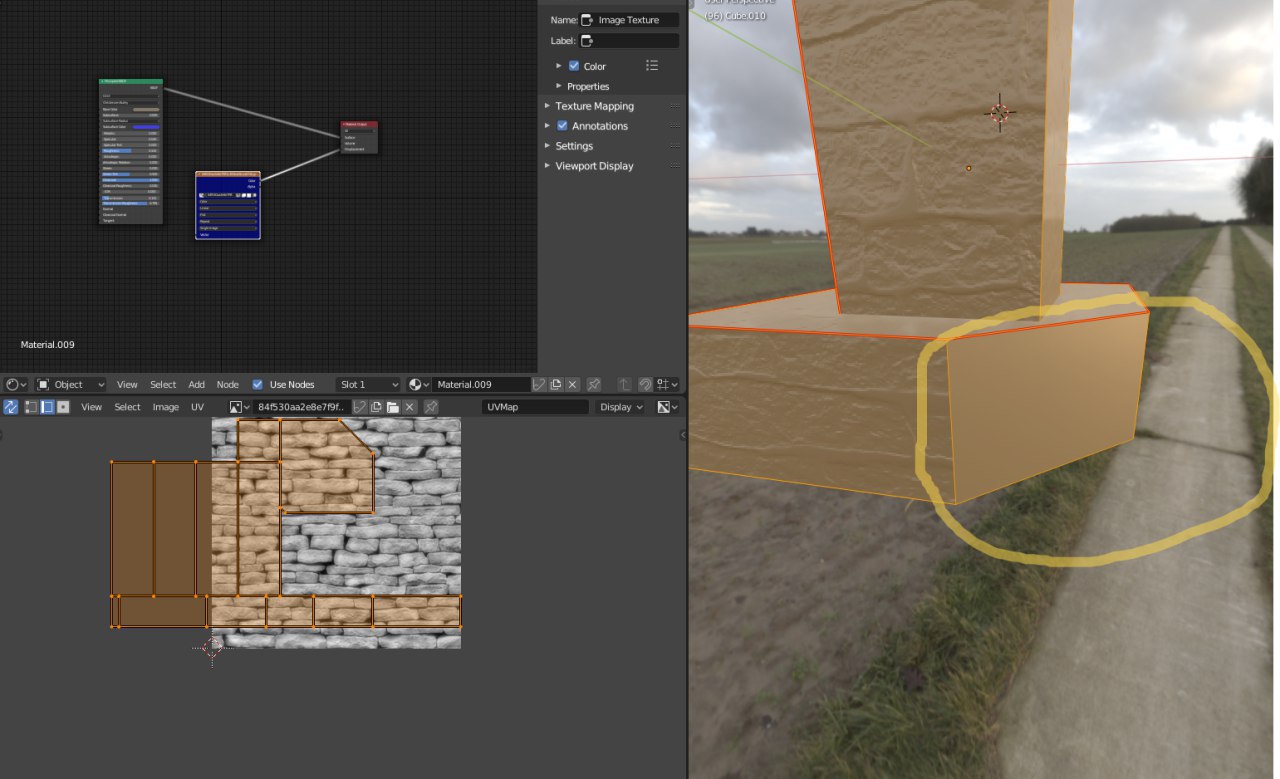Screen dimensions: 1280x779
Task: Click the Base Color swatch on Principled node
Action: click(x=146, y=109)
